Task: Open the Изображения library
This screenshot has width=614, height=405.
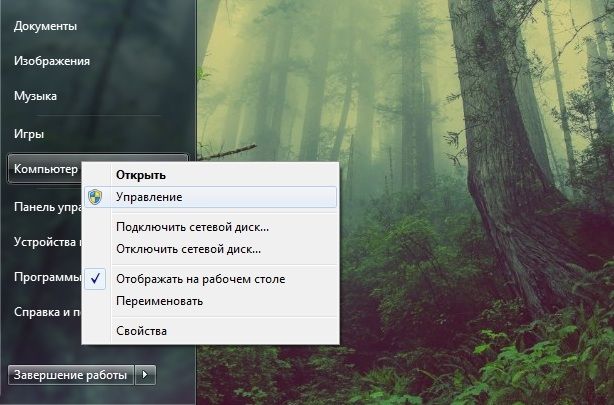Action: pos(51,61)
